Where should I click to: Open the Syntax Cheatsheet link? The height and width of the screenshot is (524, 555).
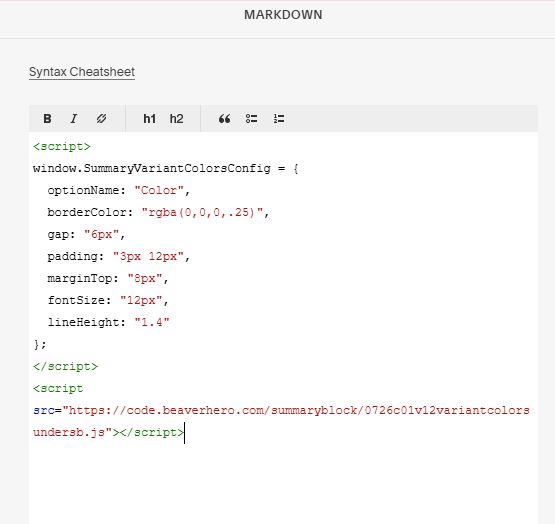pos(82,72)
